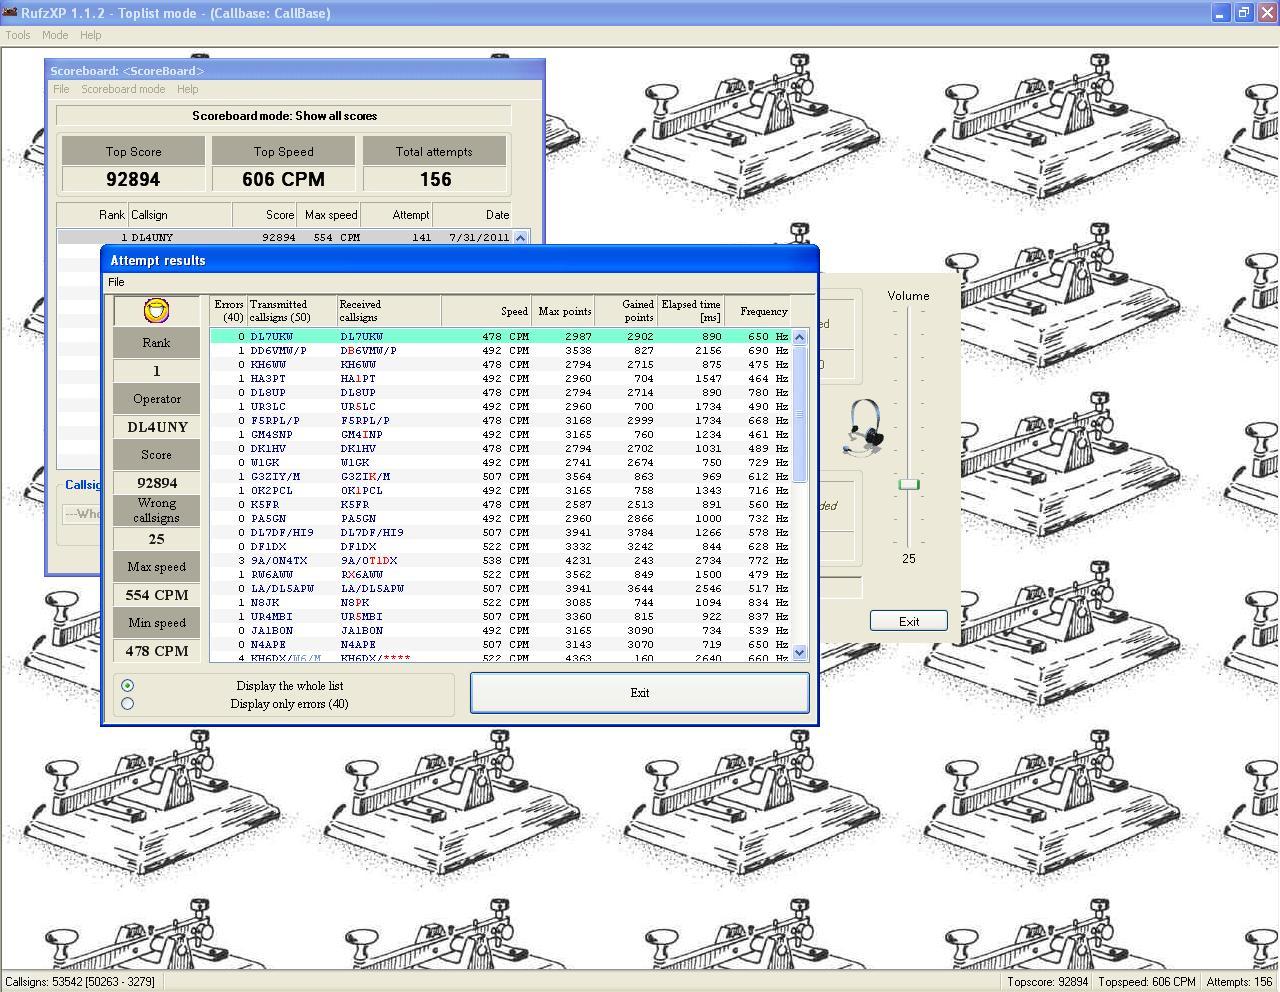The image size is (1280, 992).
Task: Select the OK2PCL result row
Action: 501,491
